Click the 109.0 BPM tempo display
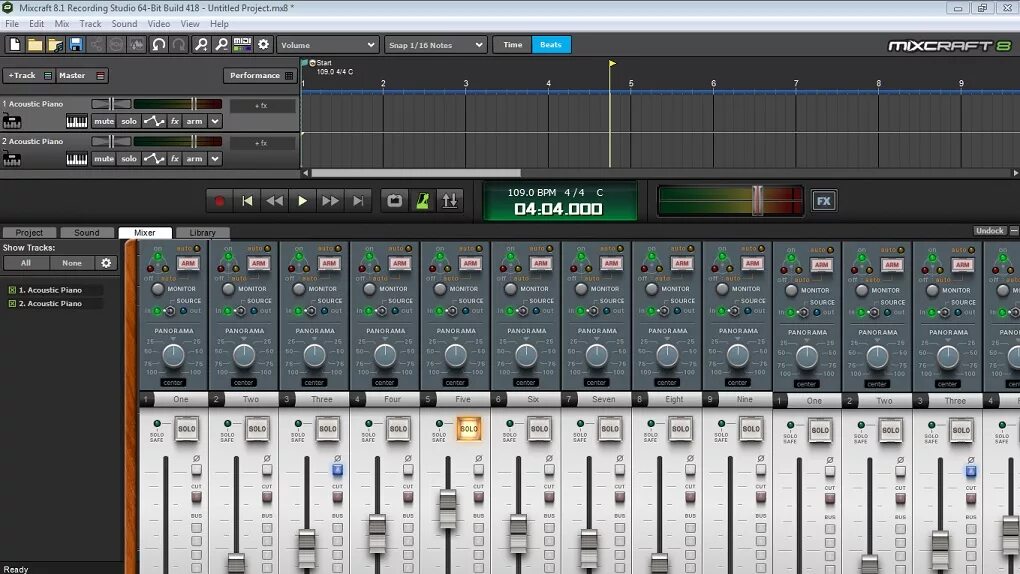 point(531,193)
